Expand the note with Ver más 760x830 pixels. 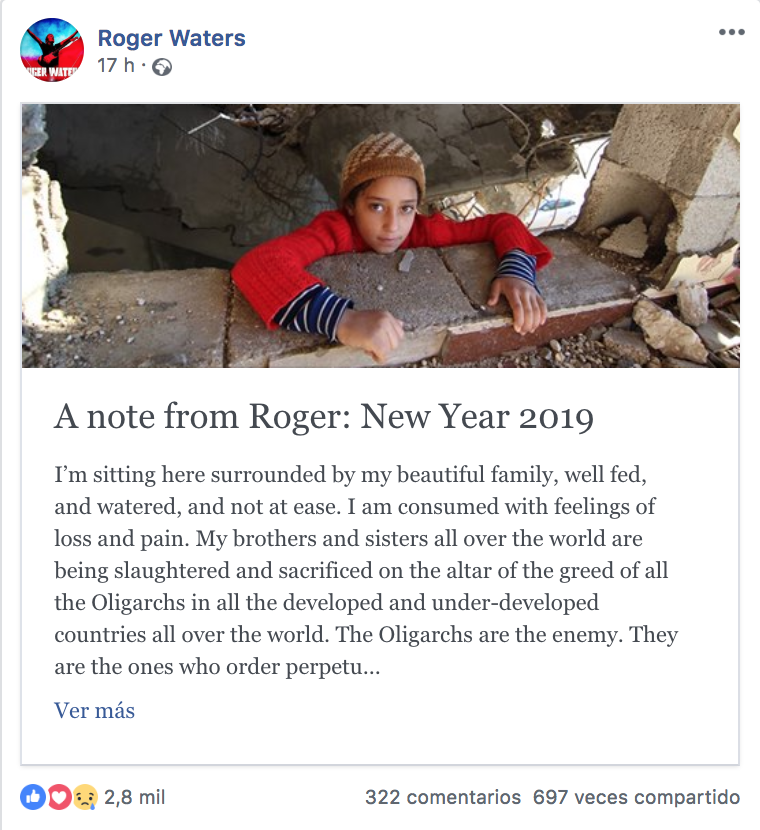pyautogui.click(x=94, y=710)
